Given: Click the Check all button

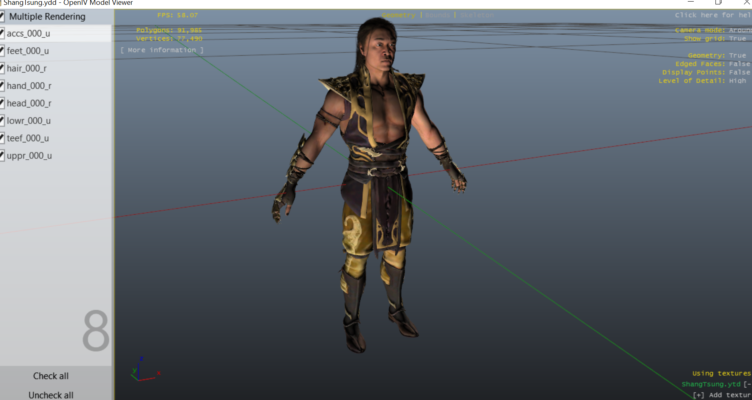Looking at the screenshot, I should (x=51, y=376).
